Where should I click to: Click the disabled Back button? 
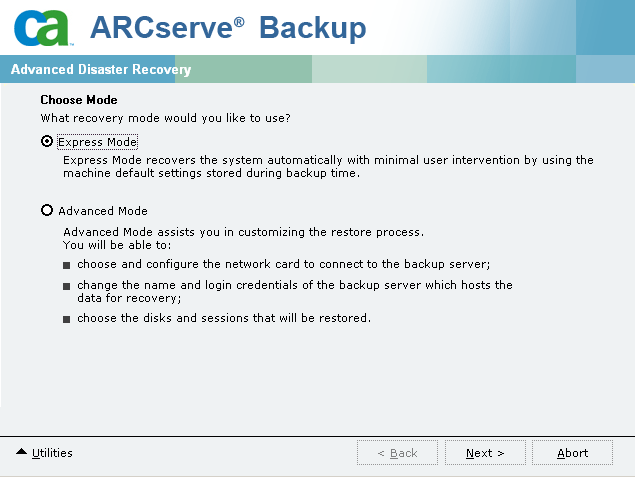[x=397, y=453]
